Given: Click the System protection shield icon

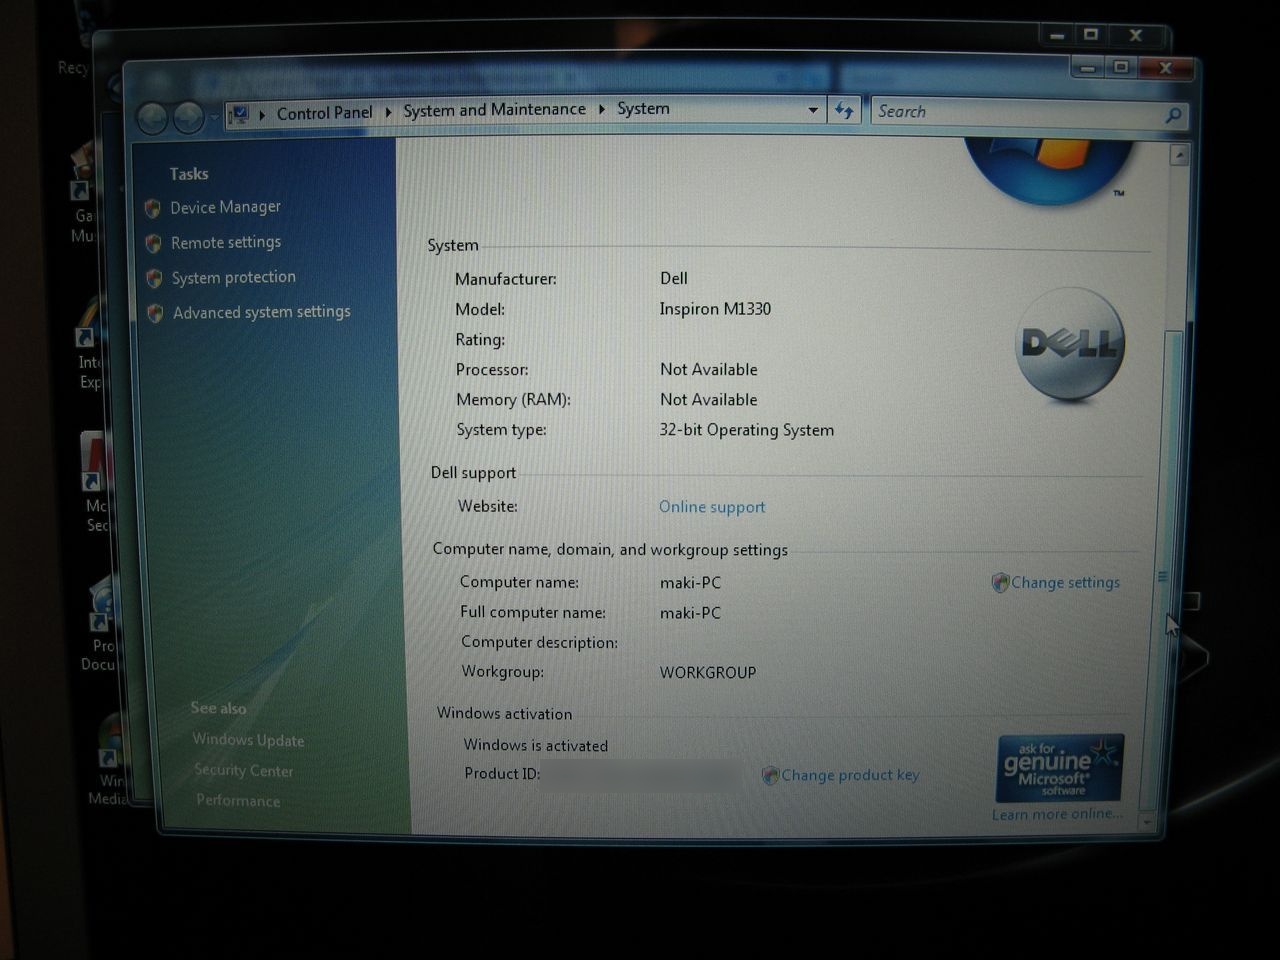Looking at the screenshot, I should point(154,278).
